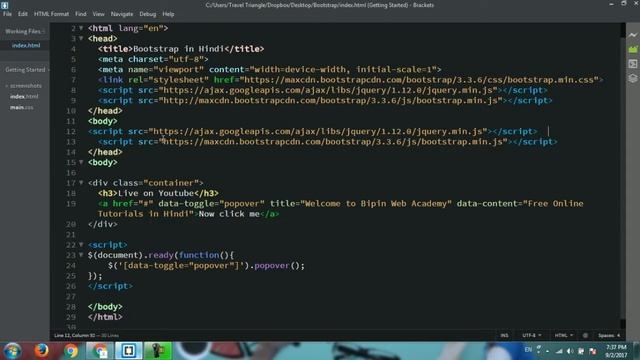Open the Edit menu

22,14
